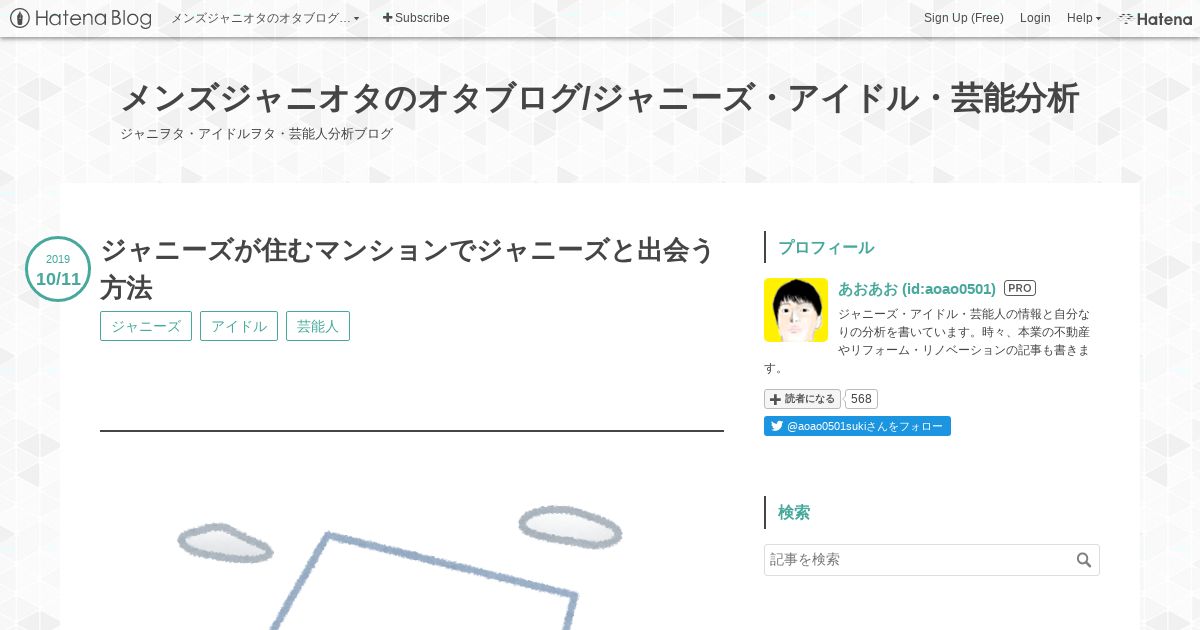Image resolution: width=1200 pixels, height=630 pixels.
Task: Open the 2019 10/11 date circle
Action: 58,269
